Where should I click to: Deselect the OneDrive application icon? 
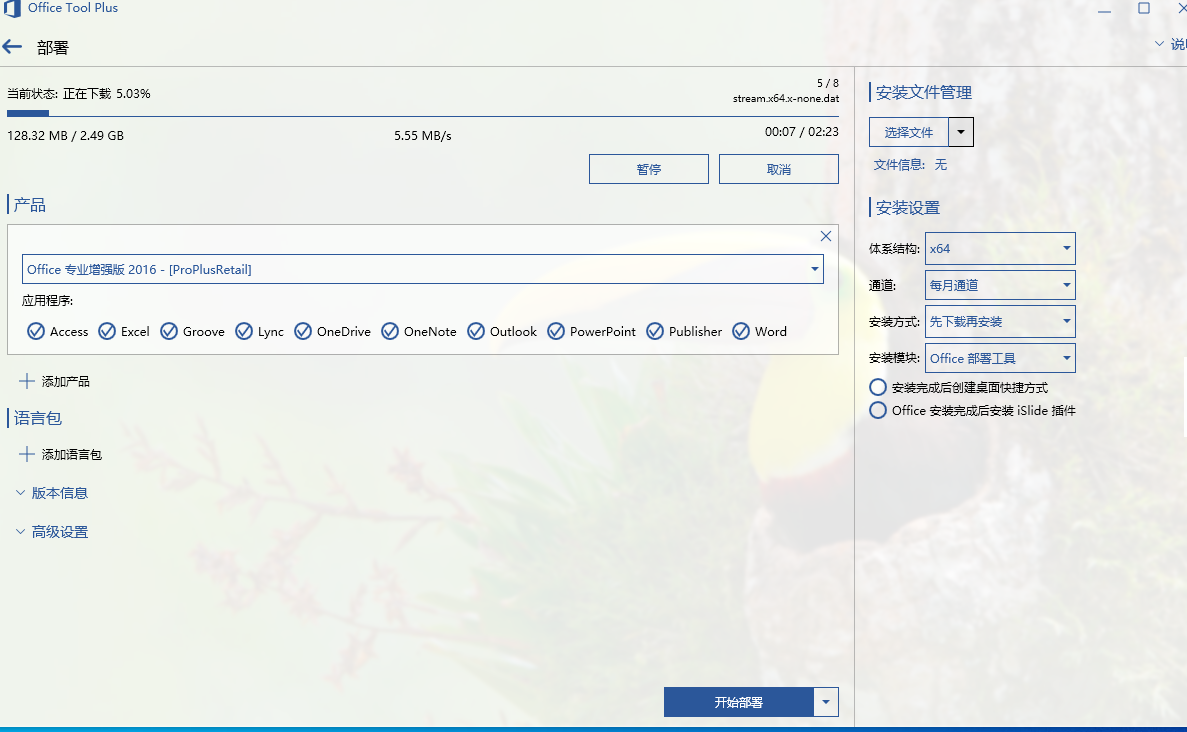[303, 331]
